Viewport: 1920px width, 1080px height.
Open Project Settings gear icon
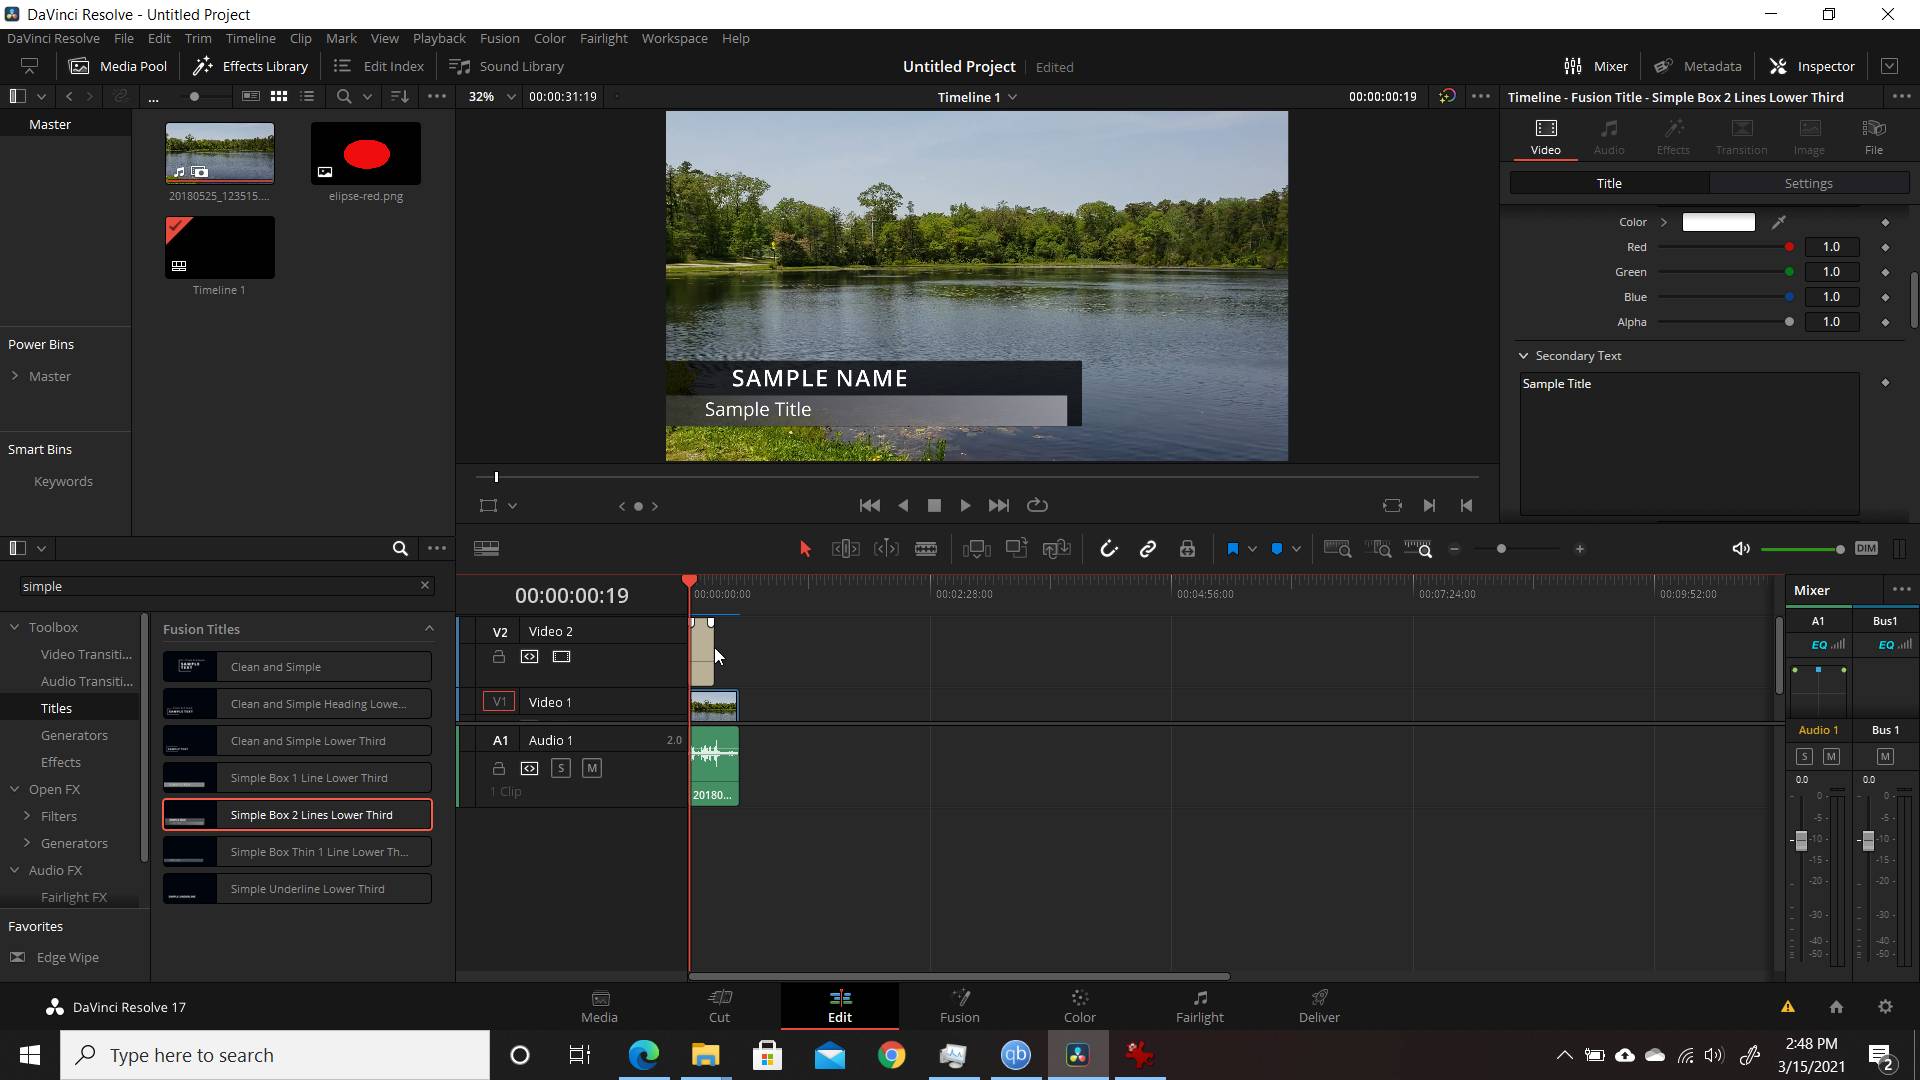pos(1885,1007)
